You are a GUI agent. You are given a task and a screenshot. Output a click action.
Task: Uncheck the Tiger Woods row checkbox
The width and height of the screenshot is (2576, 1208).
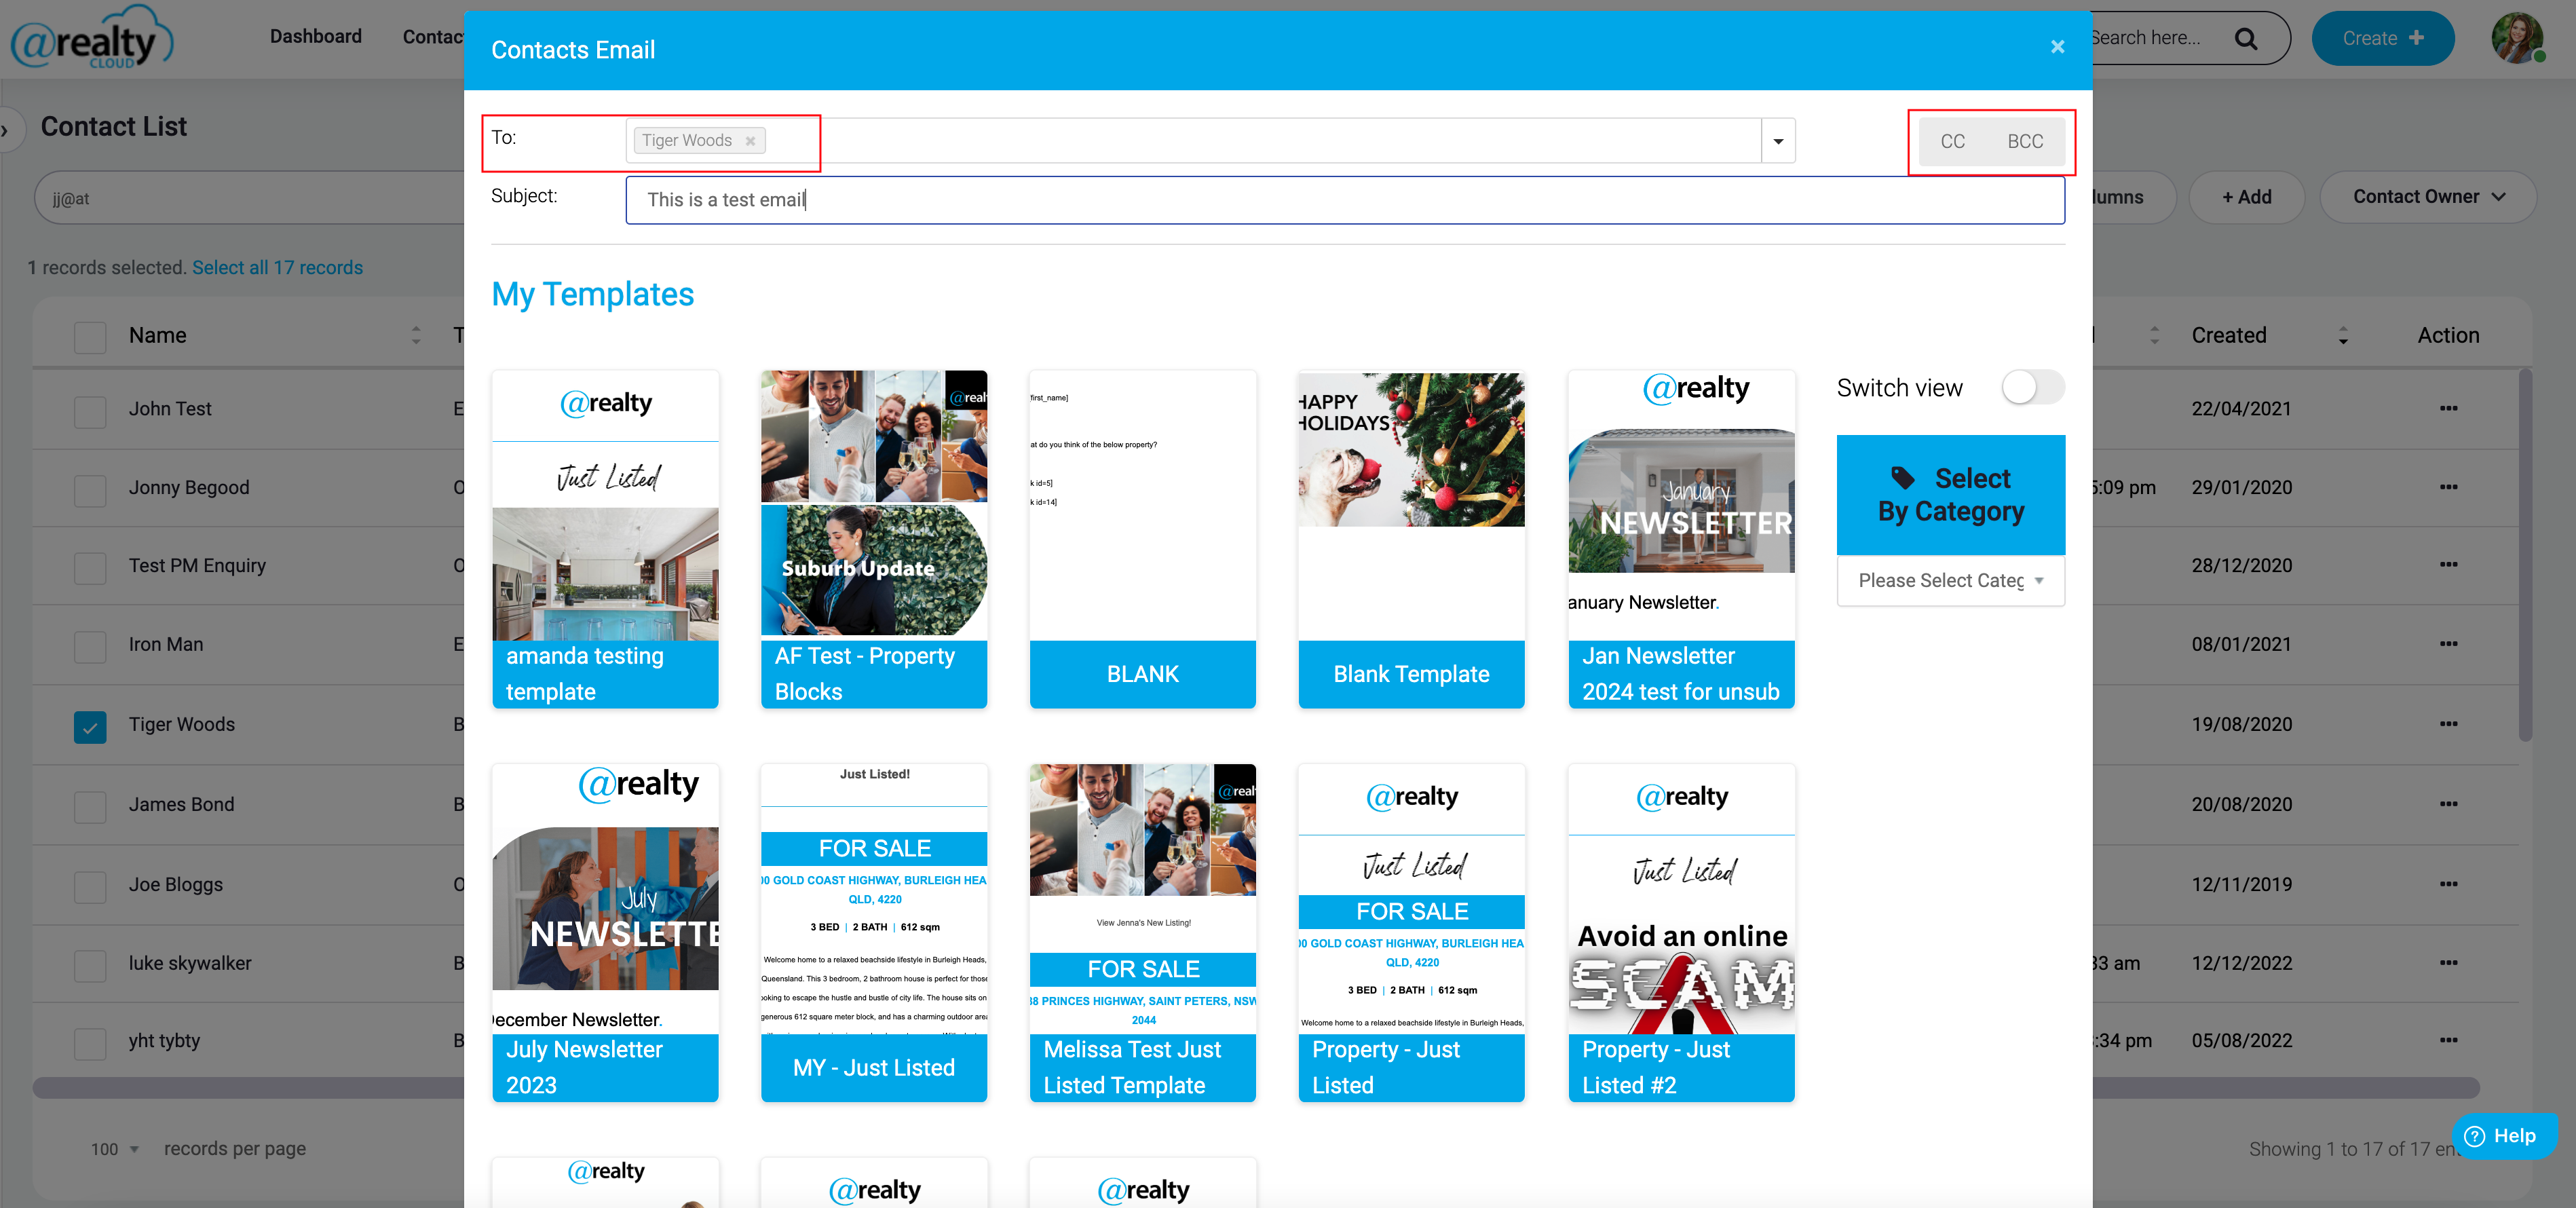click(90, 727)
